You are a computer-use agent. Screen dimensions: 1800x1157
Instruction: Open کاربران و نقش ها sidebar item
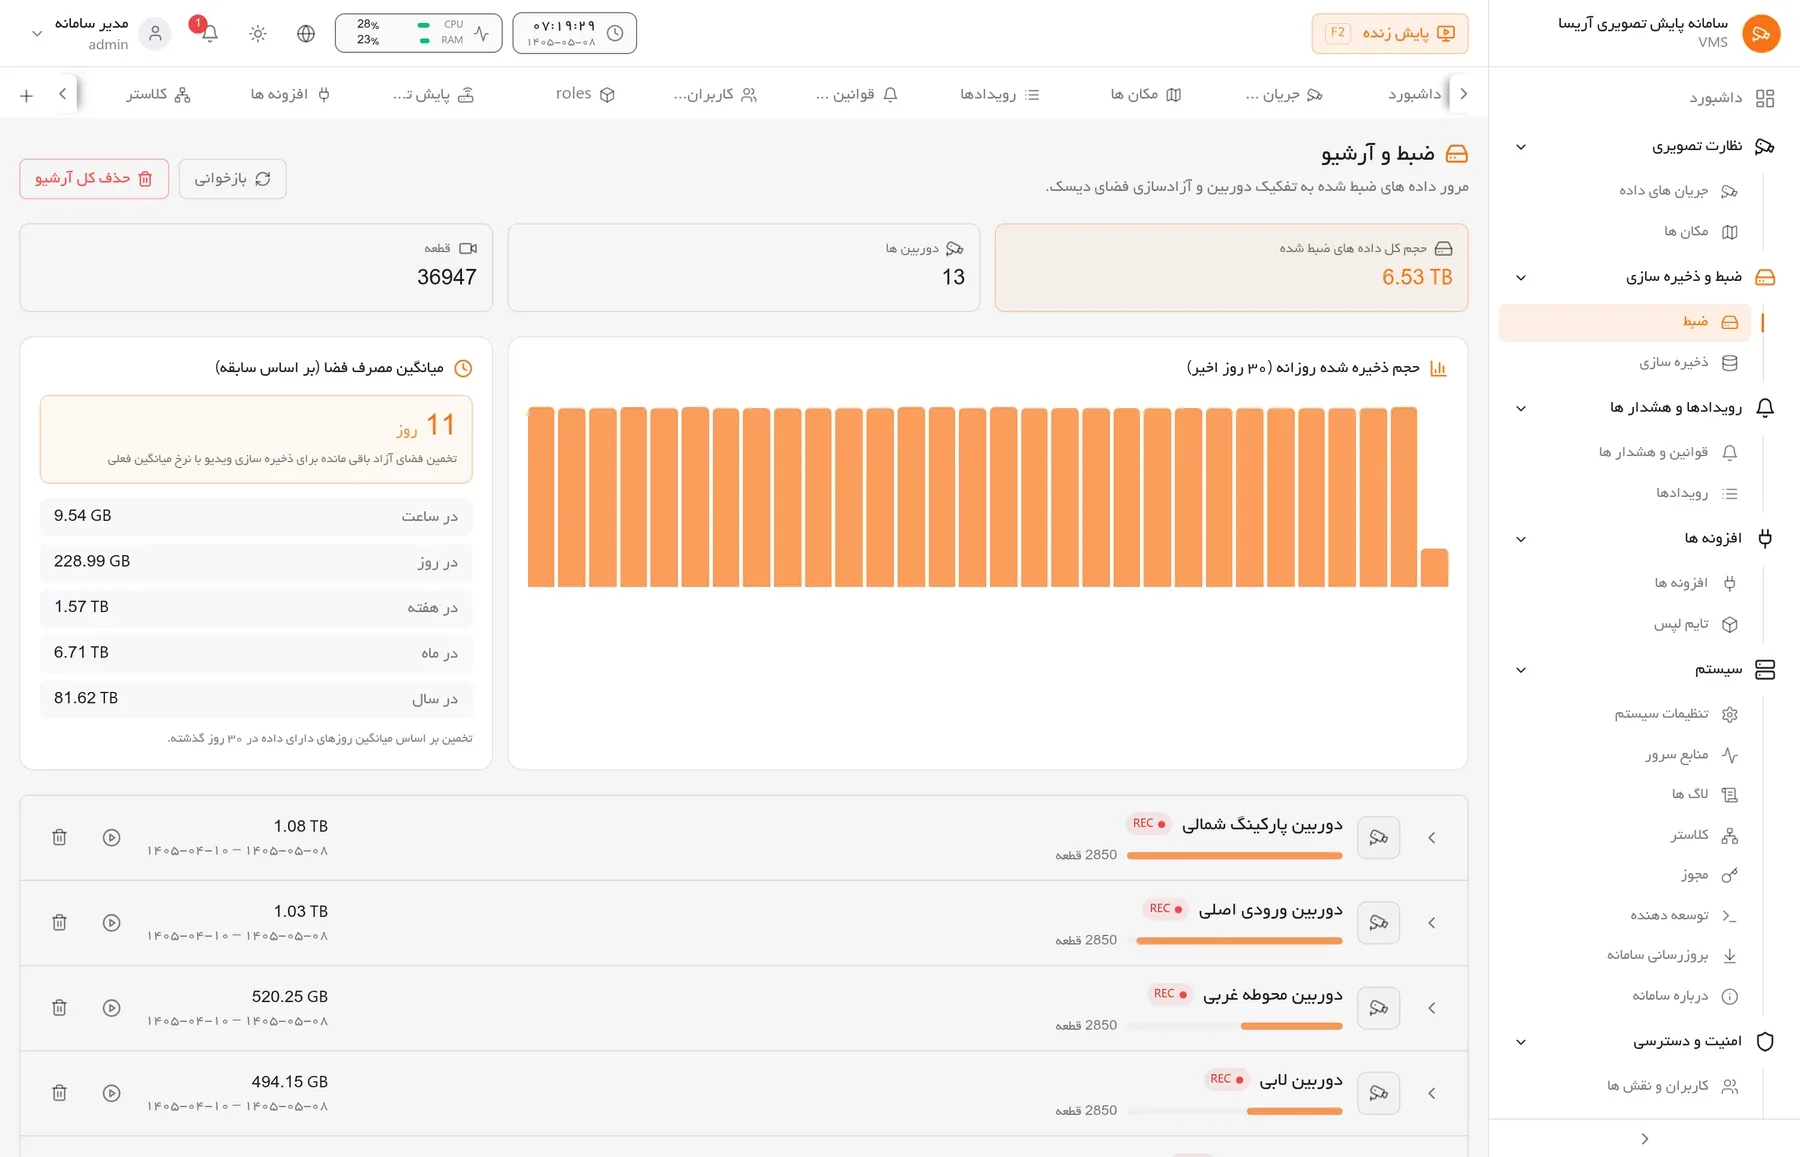coord(1672,1086)
